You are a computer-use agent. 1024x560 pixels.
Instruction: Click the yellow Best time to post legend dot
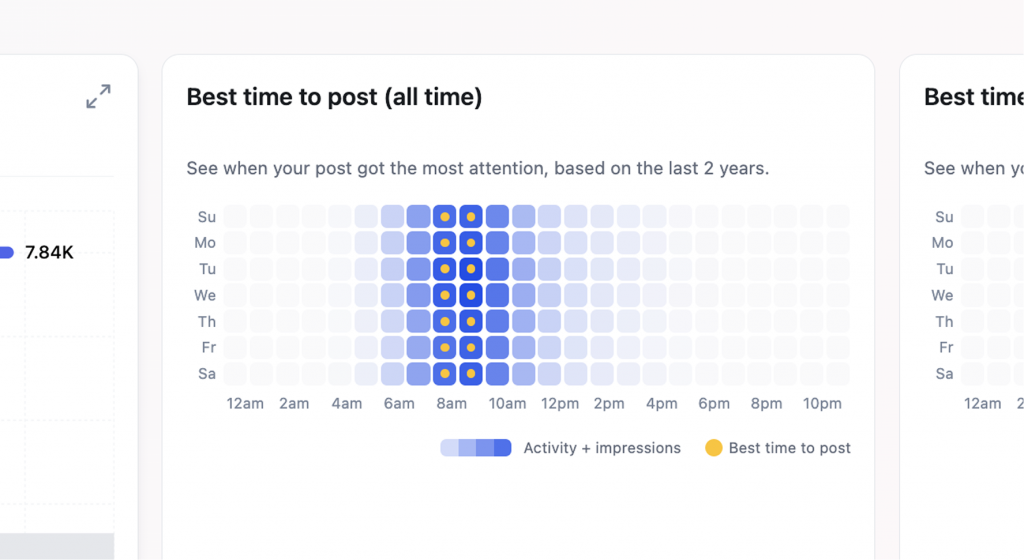click(x=713, y=448)
